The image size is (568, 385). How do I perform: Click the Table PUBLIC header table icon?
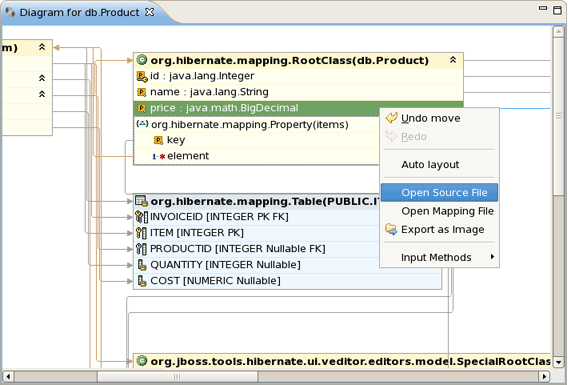[x=141, y=201]
